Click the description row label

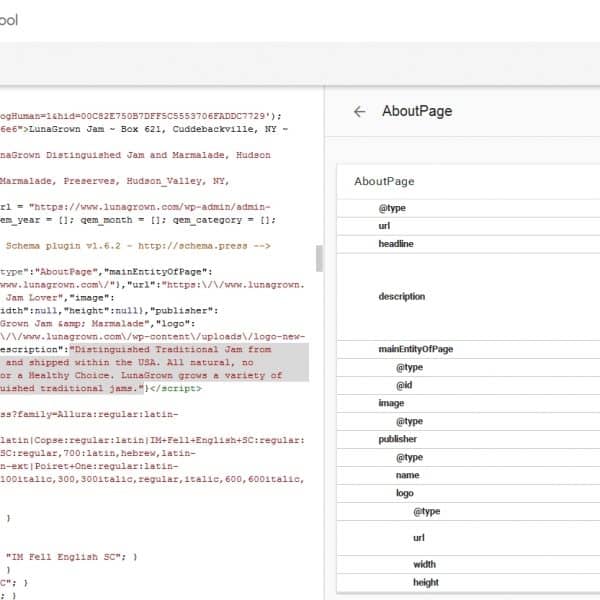(x=402, y=297)
